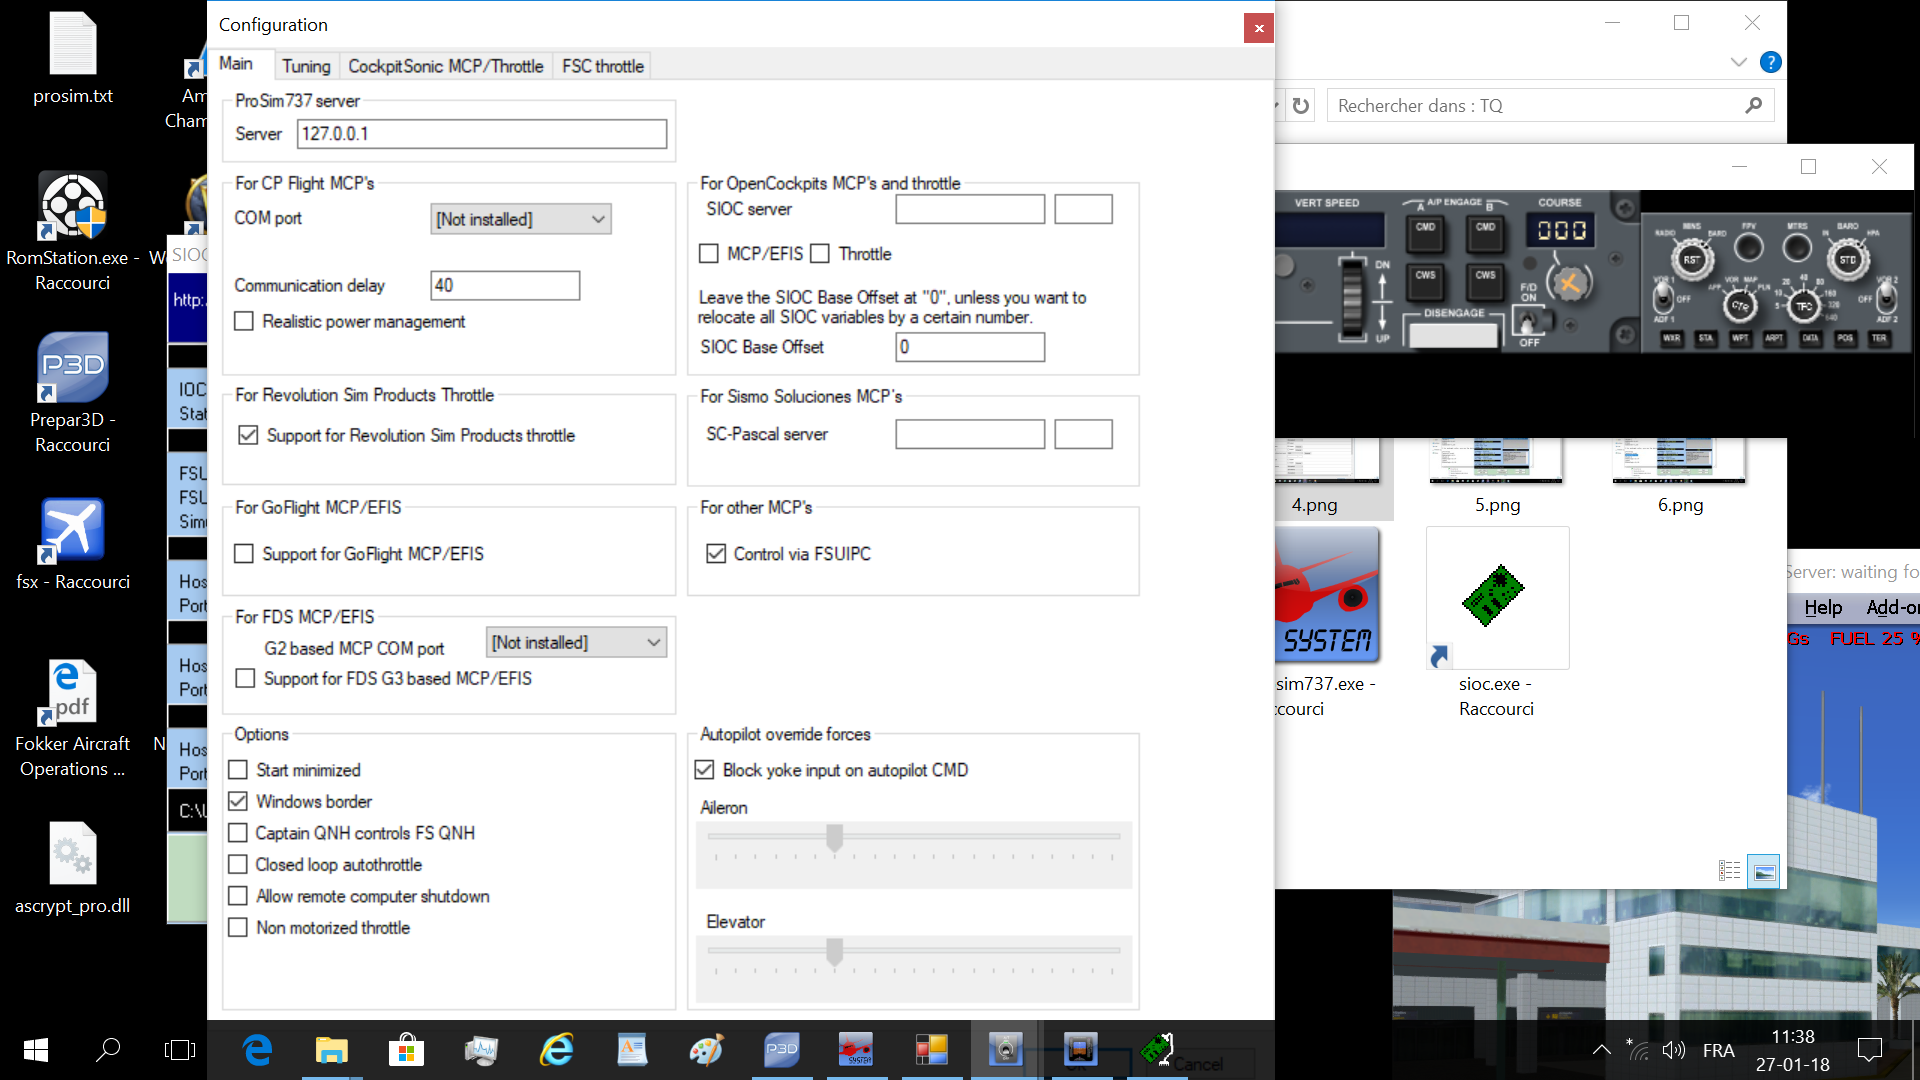
Task: Toggle Closed loop autothrottle option
Action: click(238, 864)
